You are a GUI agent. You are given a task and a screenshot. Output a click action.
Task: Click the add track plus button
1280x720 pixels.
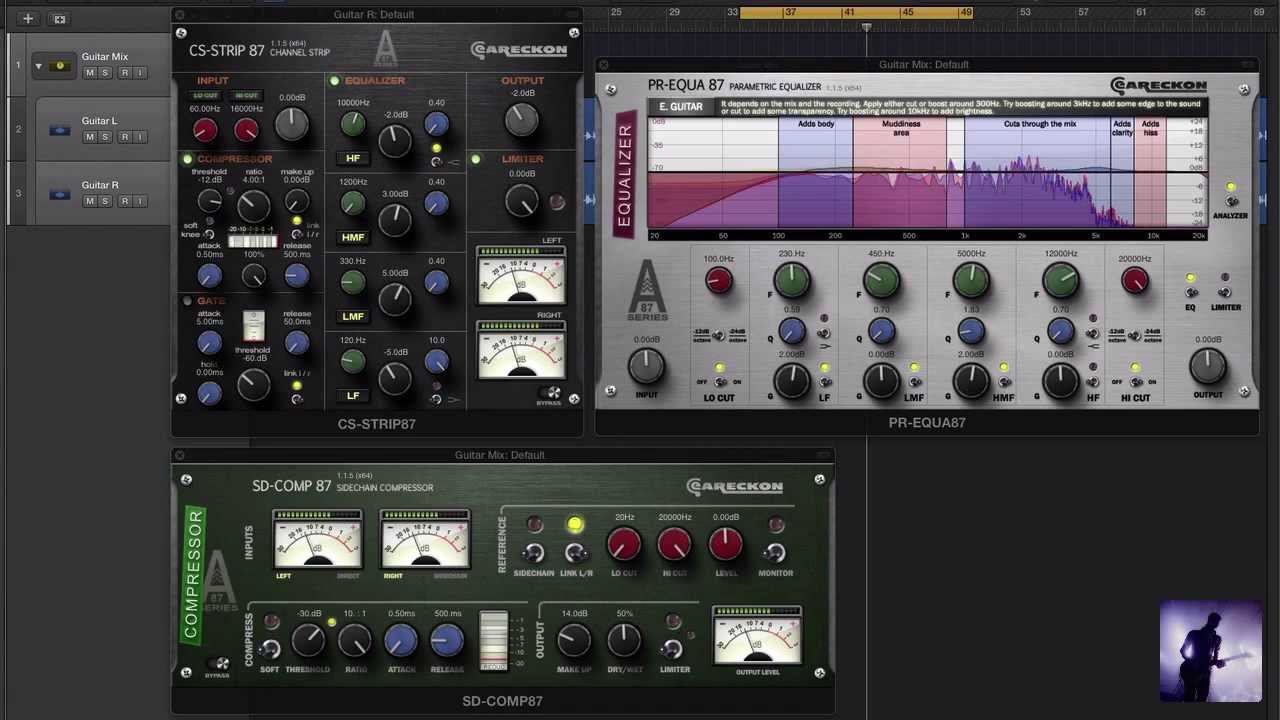click(28, 18)
